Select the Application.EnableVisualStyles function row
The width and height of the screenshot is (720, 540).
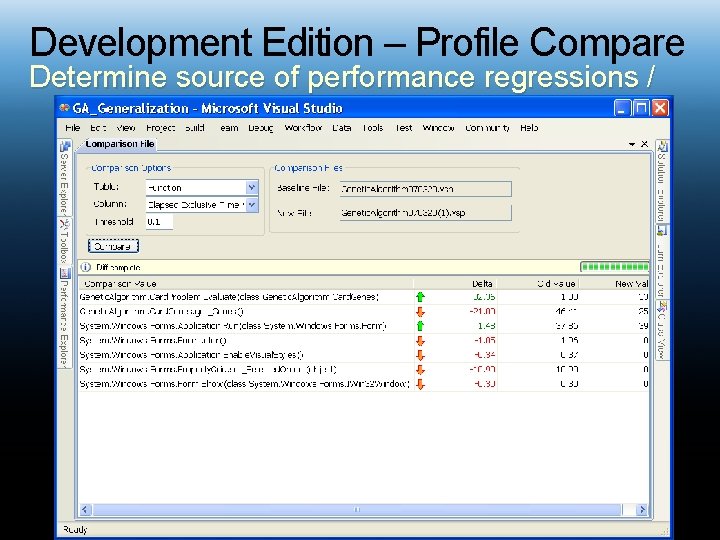364,355
